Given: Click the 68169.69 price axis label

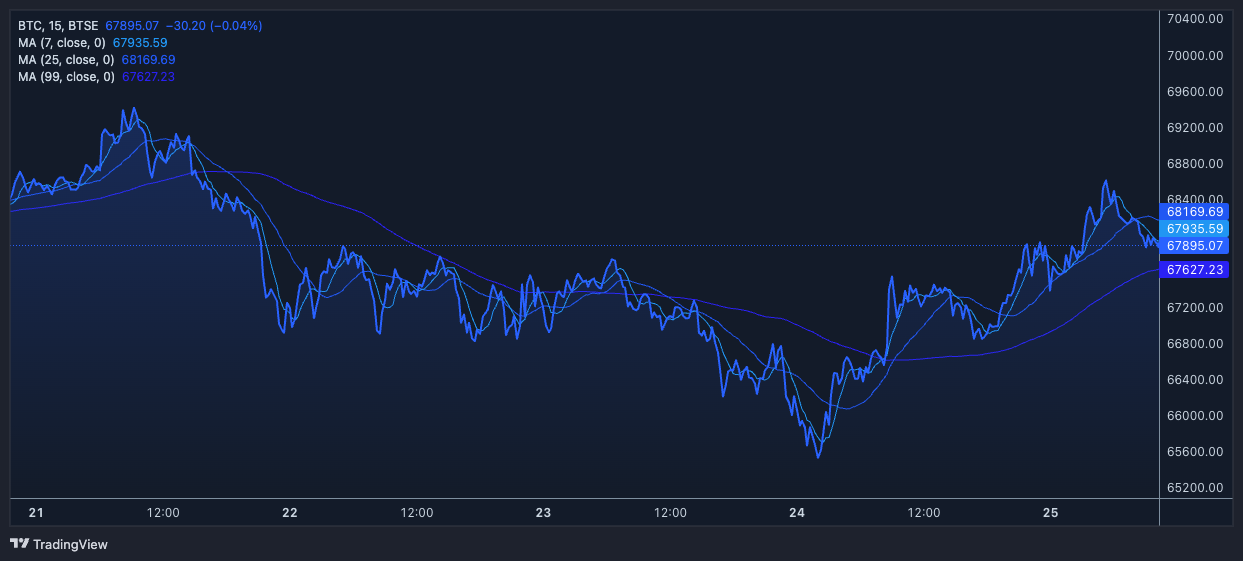Looking at the screenshot, I should (x=1195, y=212).
